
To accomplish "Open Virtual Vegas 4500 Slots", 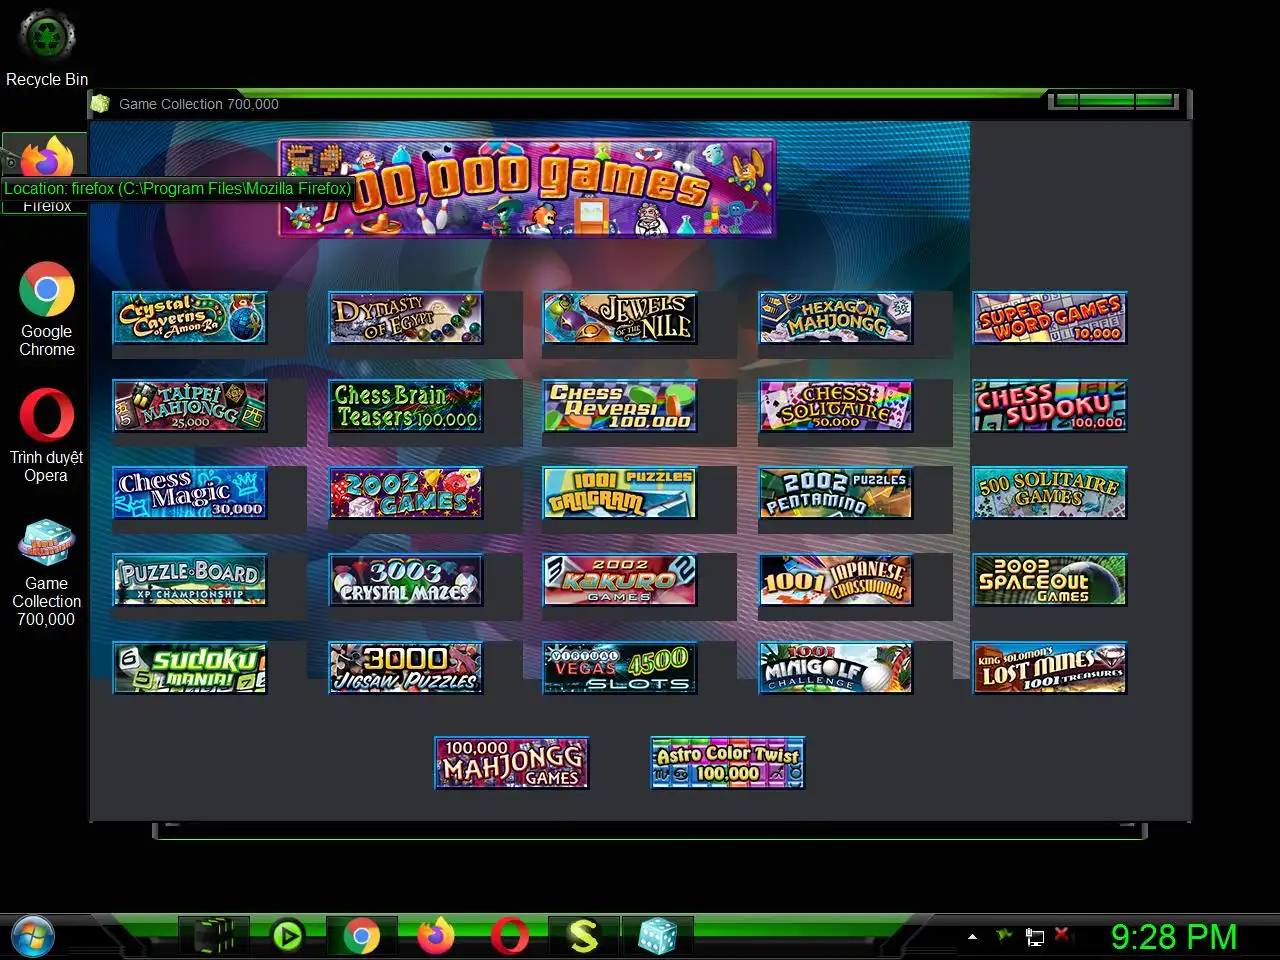I will point(620,668).
